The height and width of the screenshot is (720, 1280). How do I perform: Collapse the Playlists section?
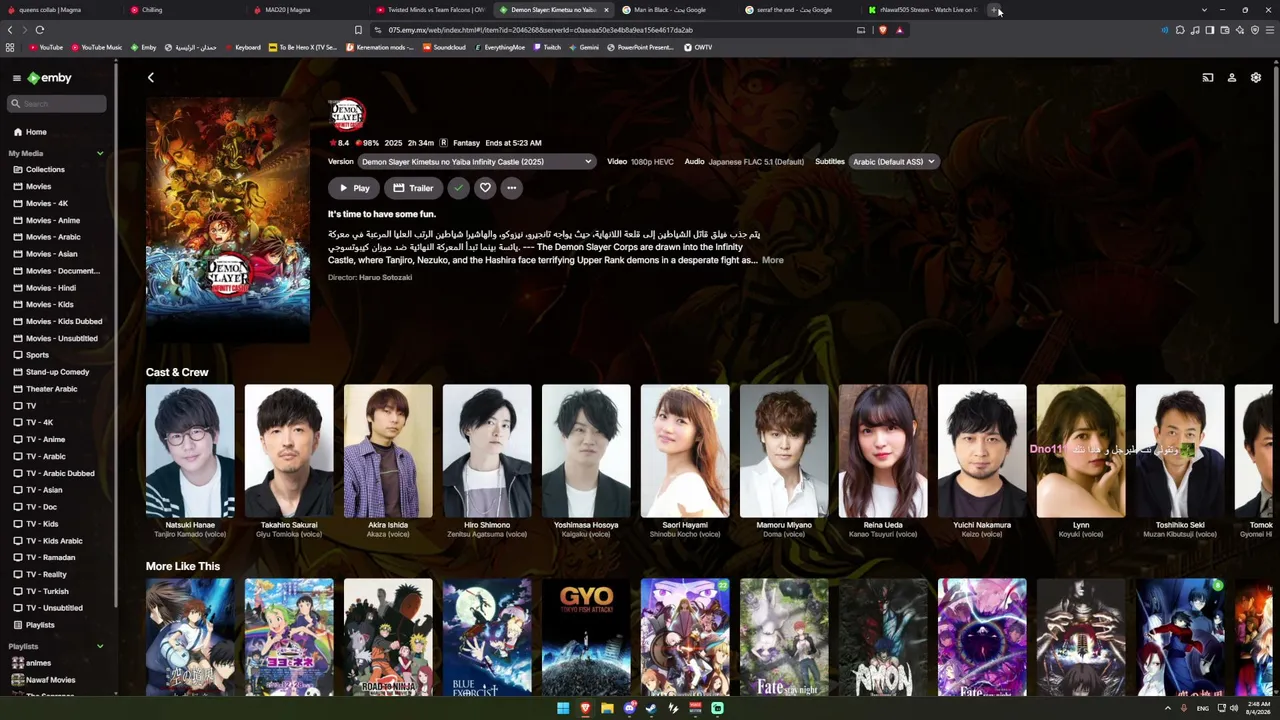[100, 647]
